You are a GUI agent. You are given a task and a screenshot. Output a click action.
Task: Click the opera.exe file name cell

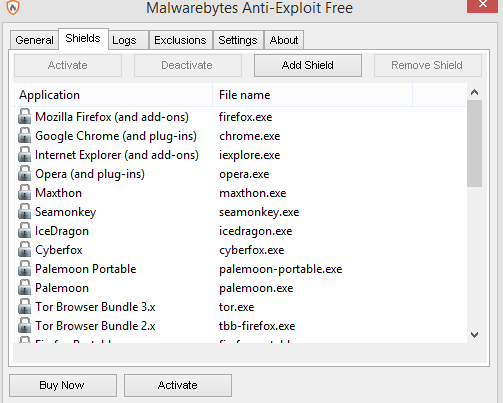244,174
